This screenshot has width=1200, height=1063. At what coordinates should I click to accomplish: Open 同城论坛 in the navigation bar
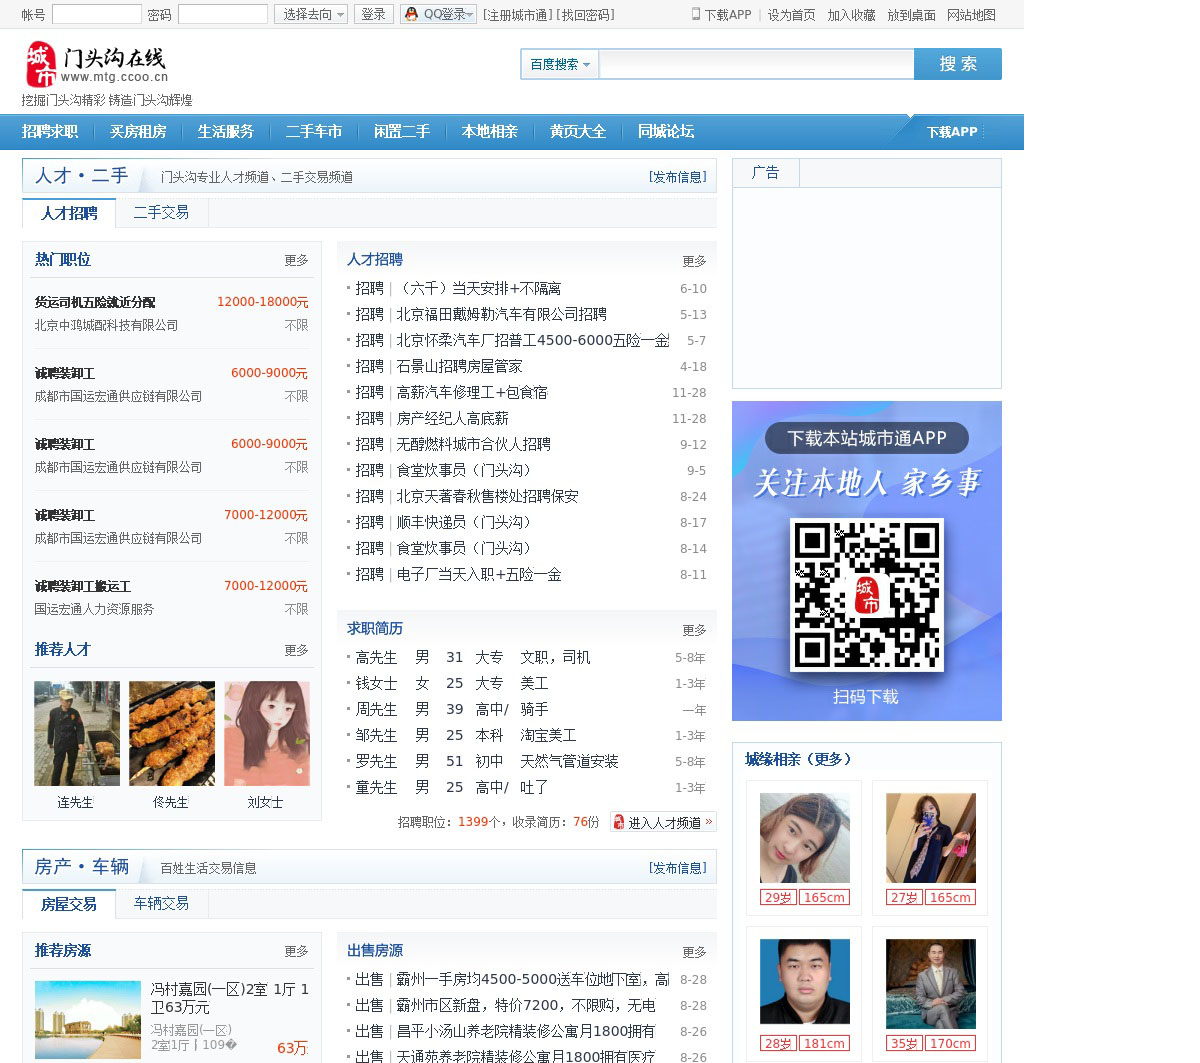pyautogui.click(x=665, y=131)
